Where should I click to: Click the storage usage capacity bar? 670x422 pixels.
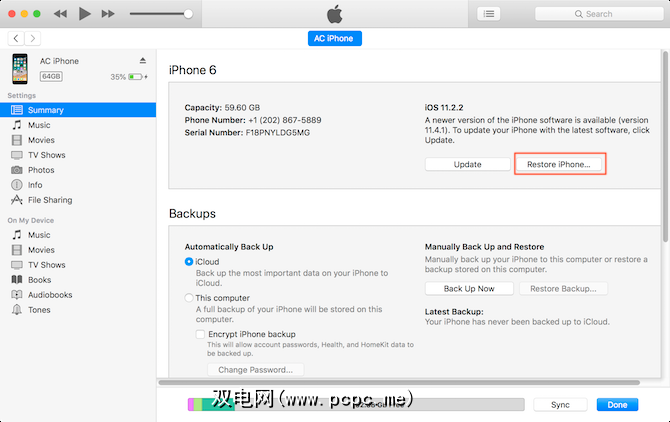click(356, 404)
